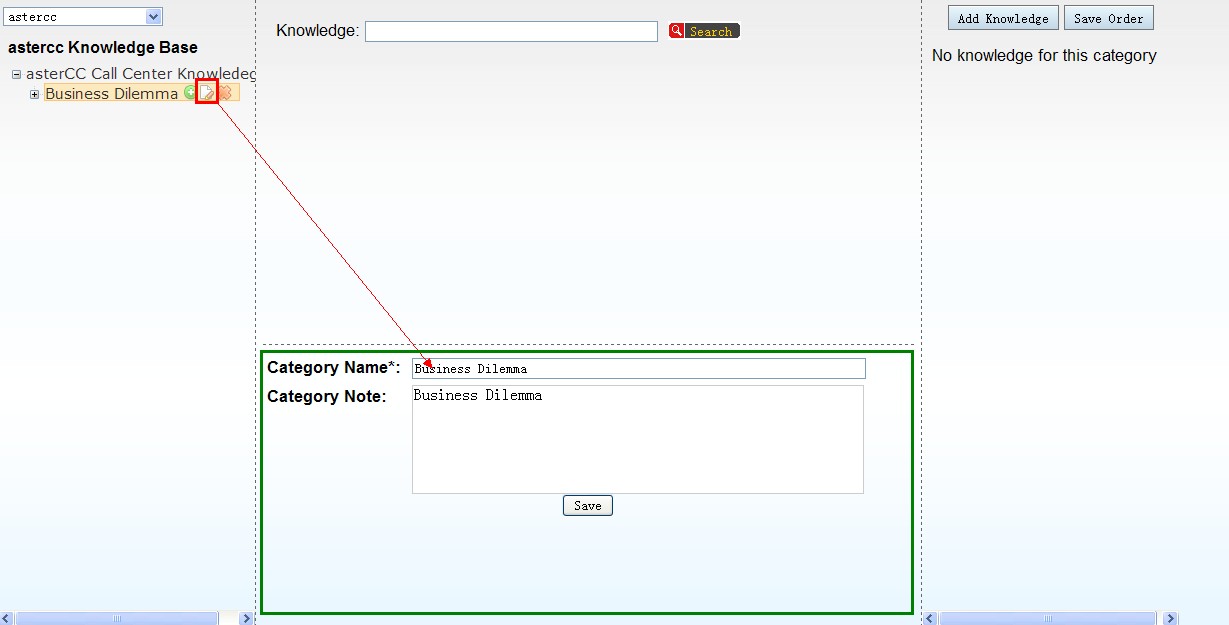Open the astercc dropdown list
This screenshot has height=625, width=1229.
click(153, 17)
